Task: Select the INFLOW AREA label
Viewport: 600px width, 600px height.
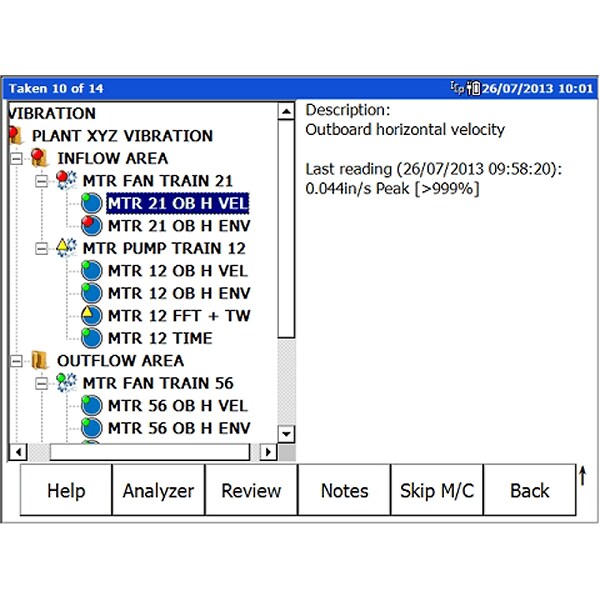Action: 112,158
